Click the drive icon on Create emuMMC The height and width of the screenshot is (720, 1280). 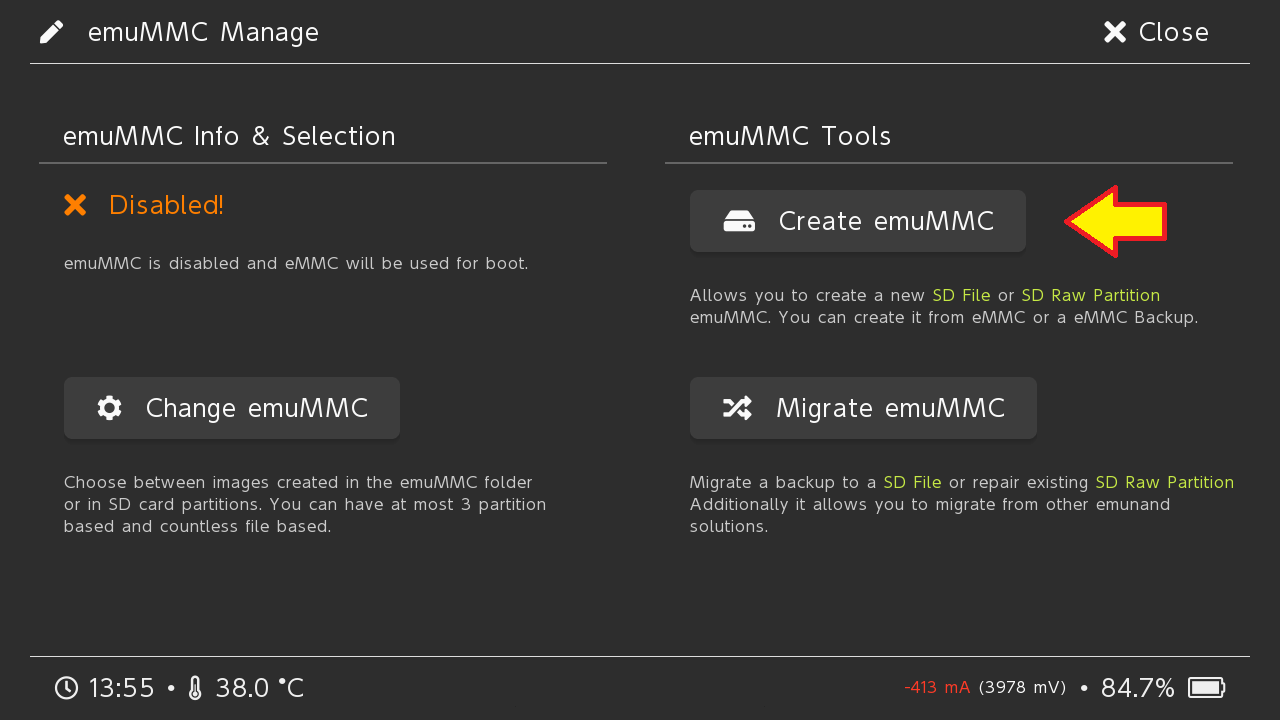tap(739, 221)
